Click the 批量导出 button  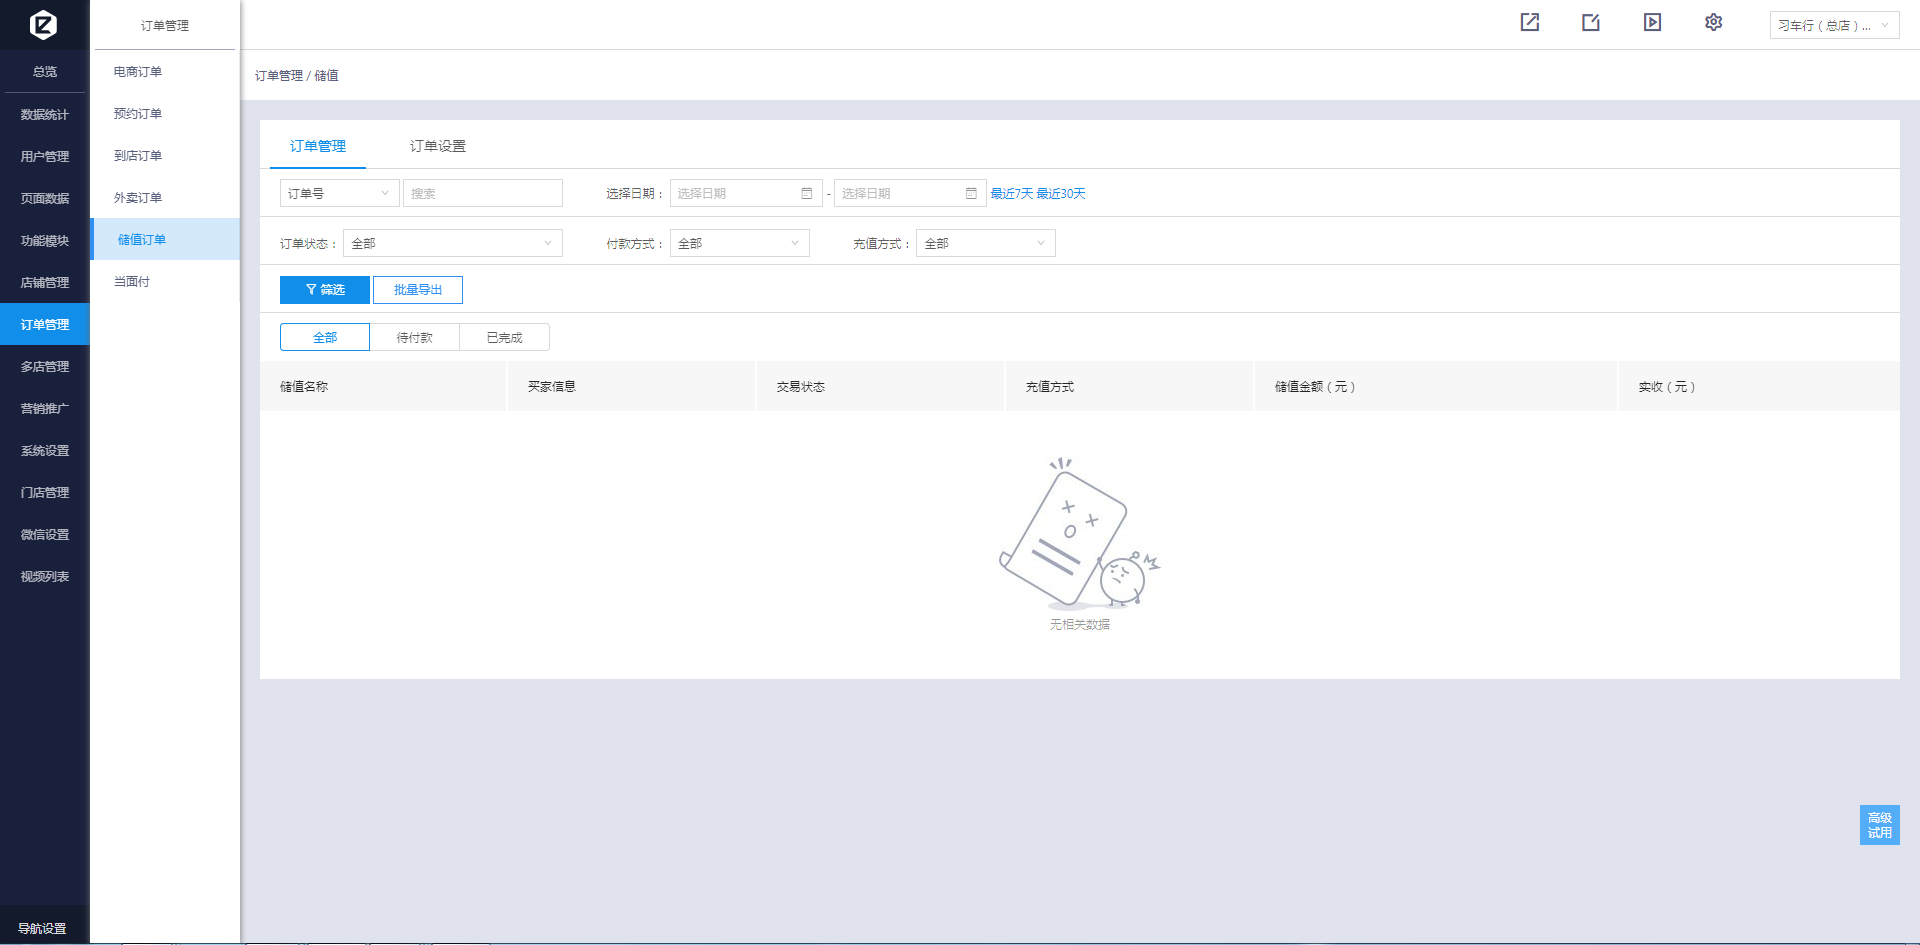[x=418, y=290]
